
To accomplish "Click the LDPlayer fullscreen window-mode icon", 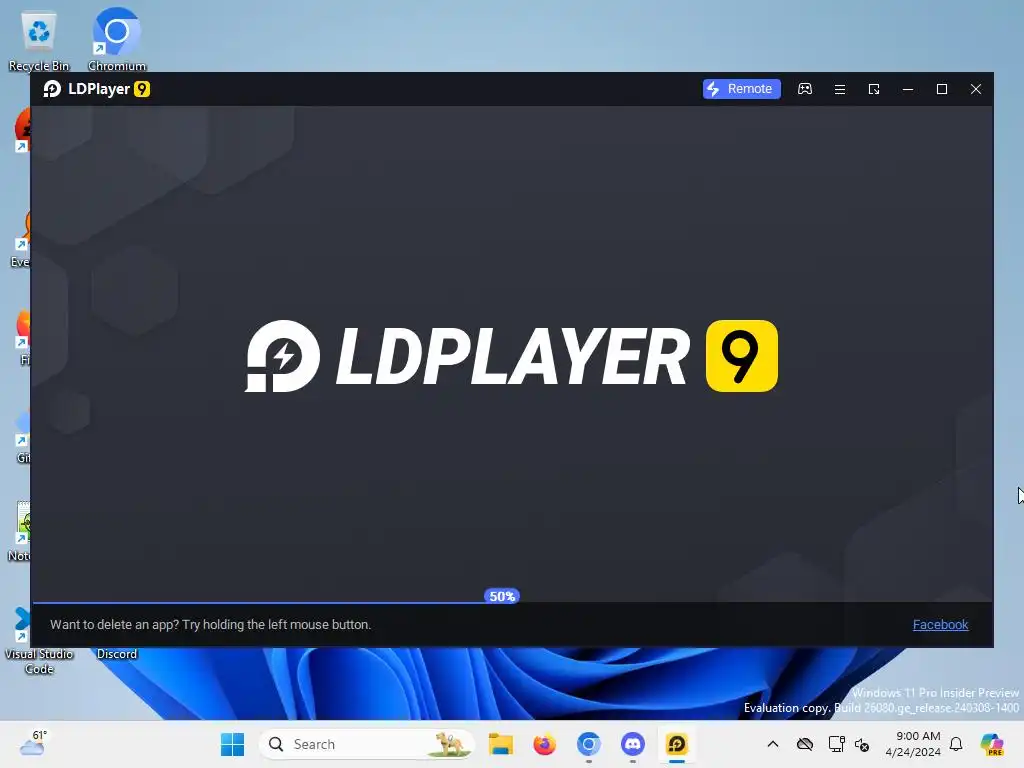I will pos(874,89).
